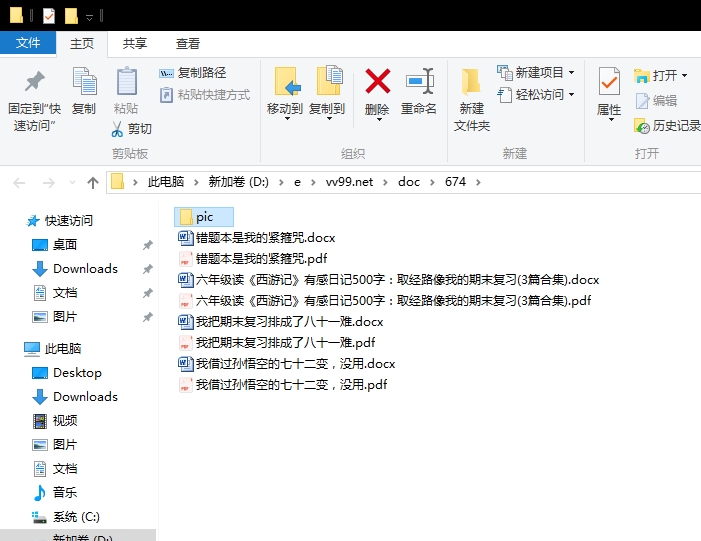Screen dimensions: 701x541
Task: Switch to the 共享 ribbon tab
Action: 135,44
